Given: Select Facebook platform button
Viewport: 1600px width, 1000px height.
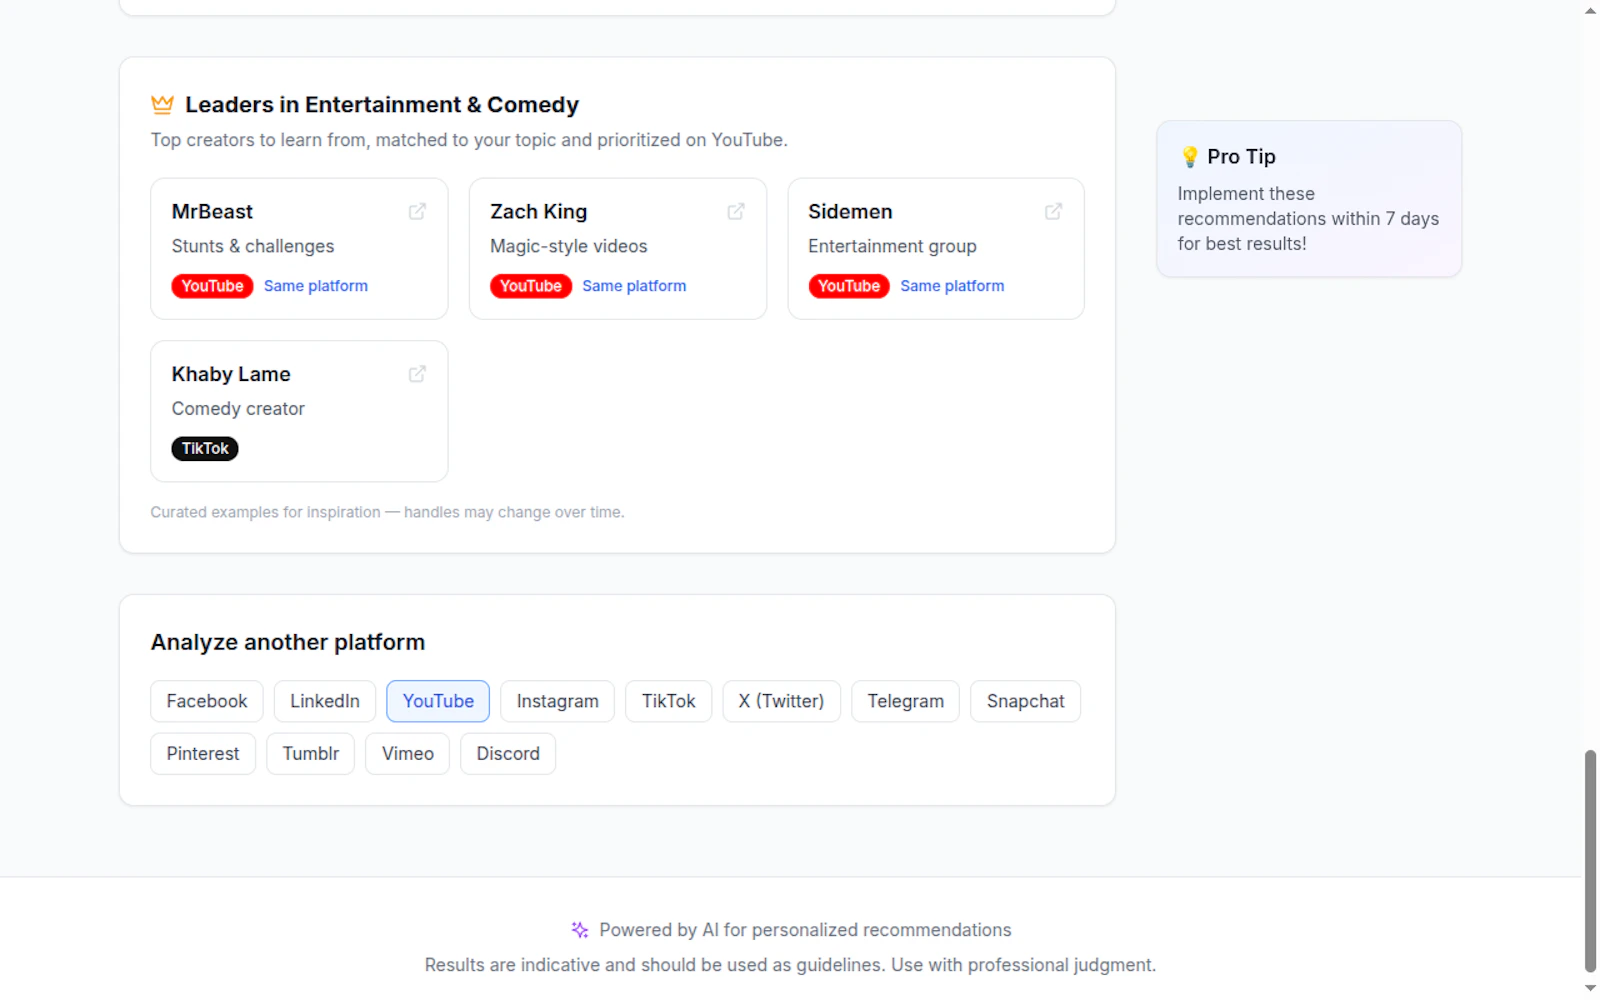Looking at the screenshot, I should [207, 701].
